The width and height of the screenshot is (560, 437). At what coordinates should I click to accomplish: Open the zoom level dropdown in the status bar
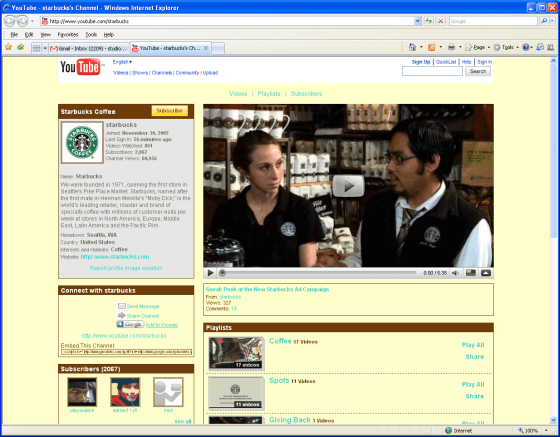546,430
